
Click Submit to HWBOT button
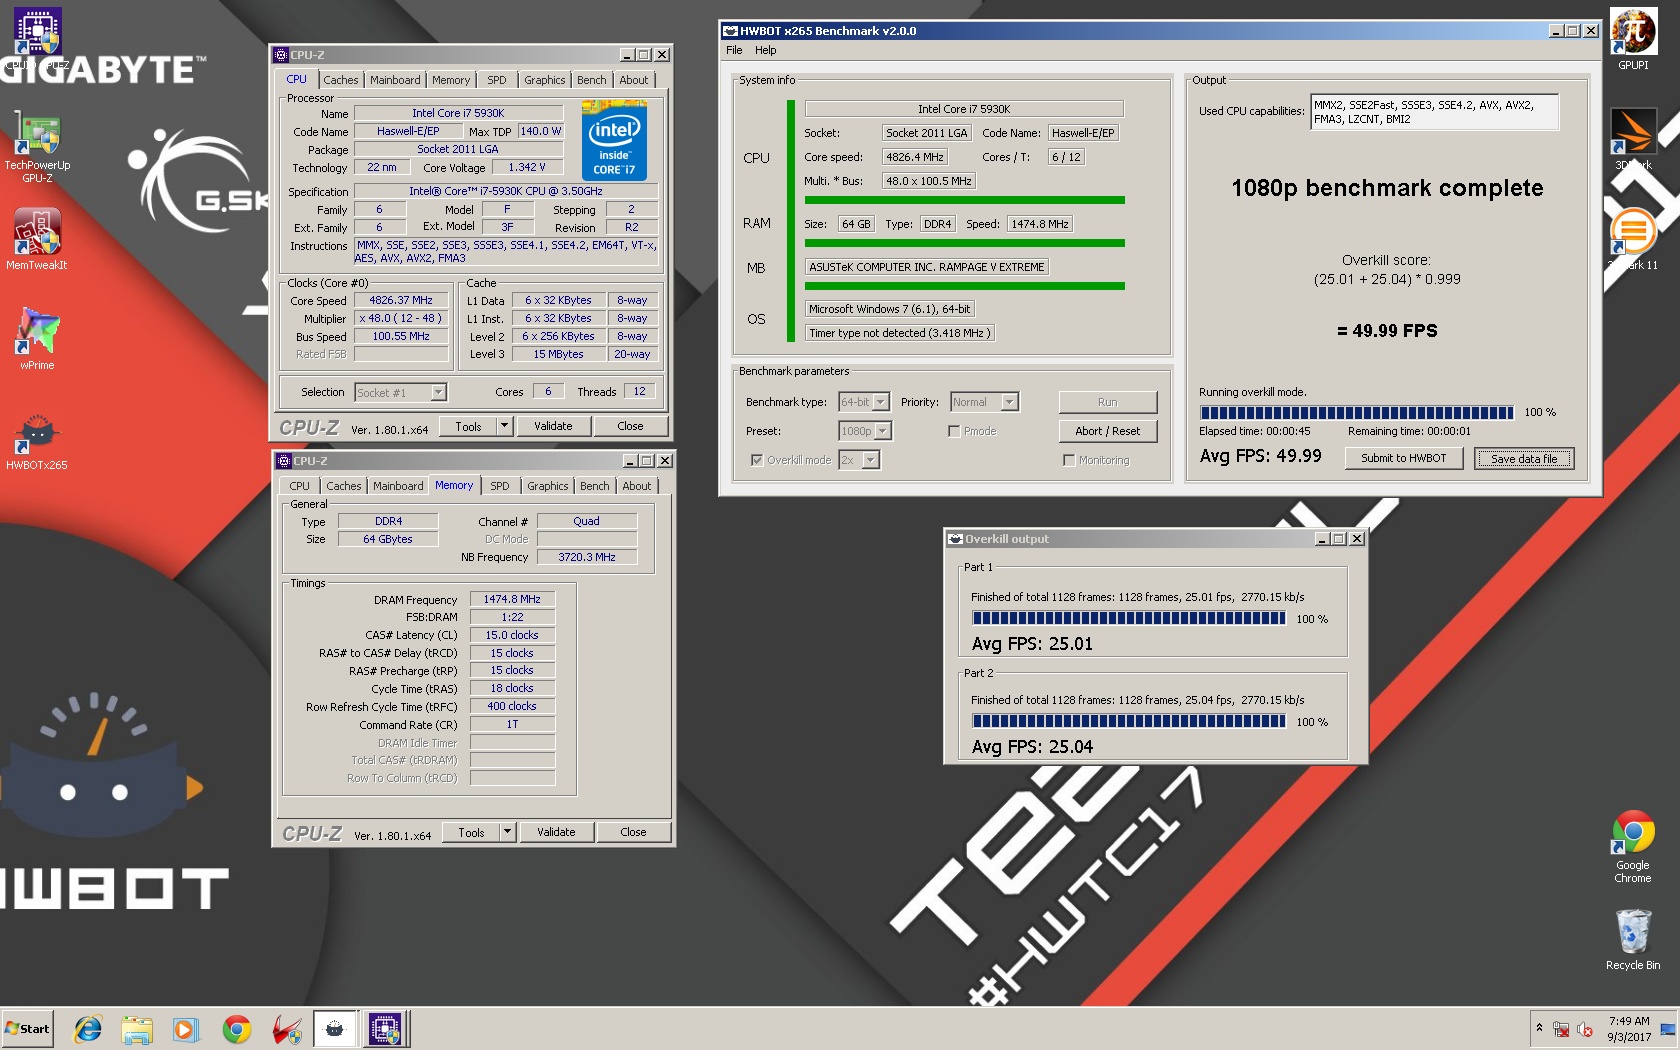click(x=1403, y=458)
